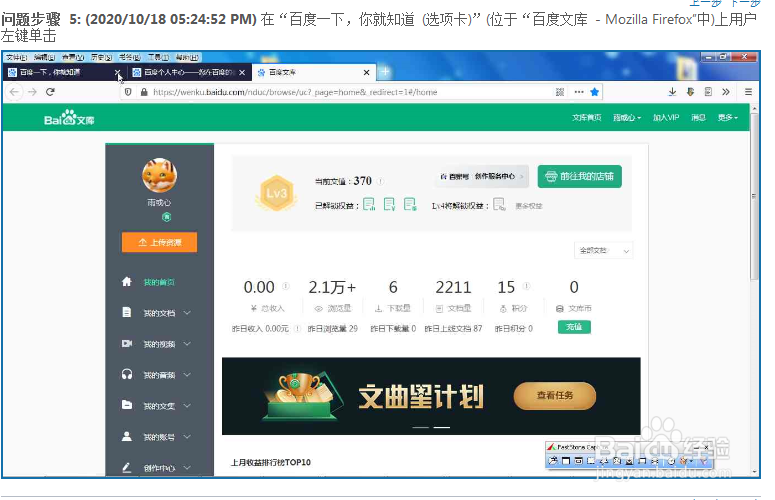Expand the 我的视频 sidebar section

187,343
